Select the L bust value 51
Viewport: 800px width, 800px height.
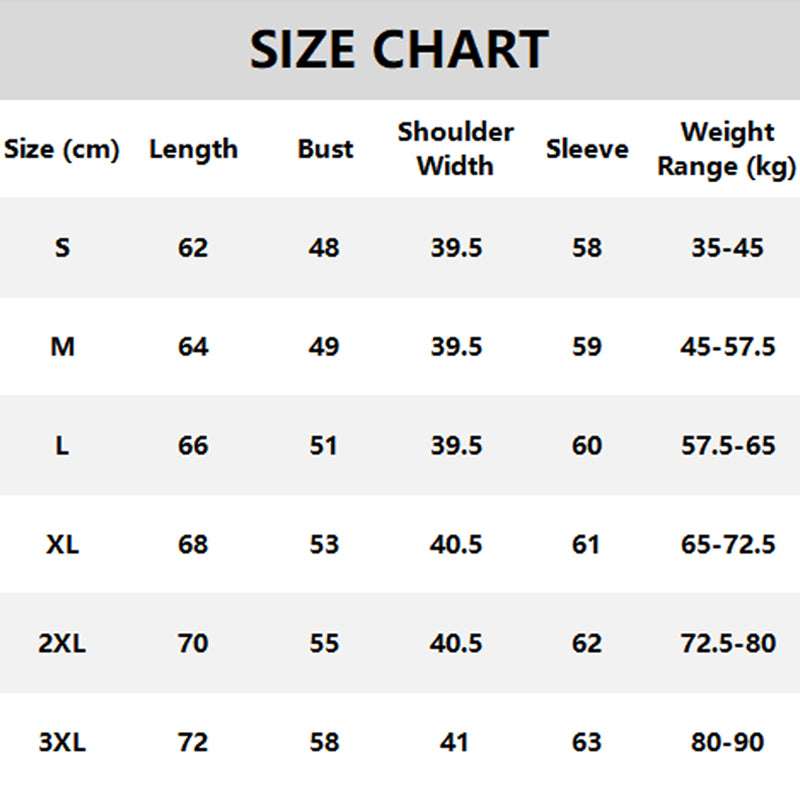point(324,445)
